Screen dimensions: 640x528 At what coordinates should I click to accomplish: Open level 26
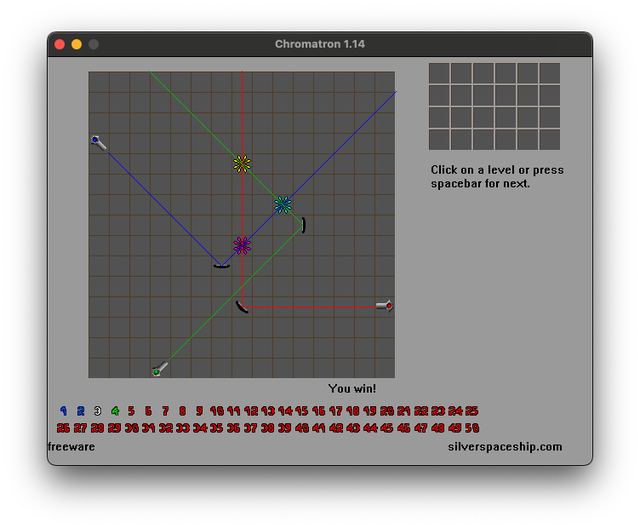[x=63, y=428]
